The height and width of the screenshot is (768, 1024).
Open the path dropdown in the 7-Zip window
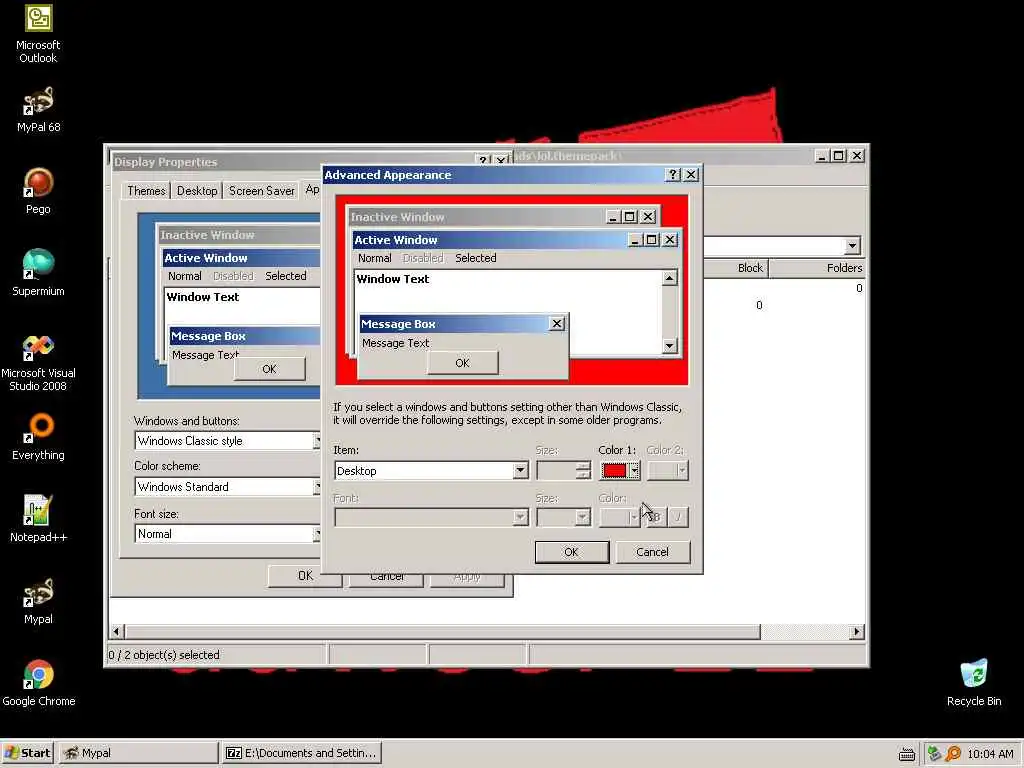(852, 246)
